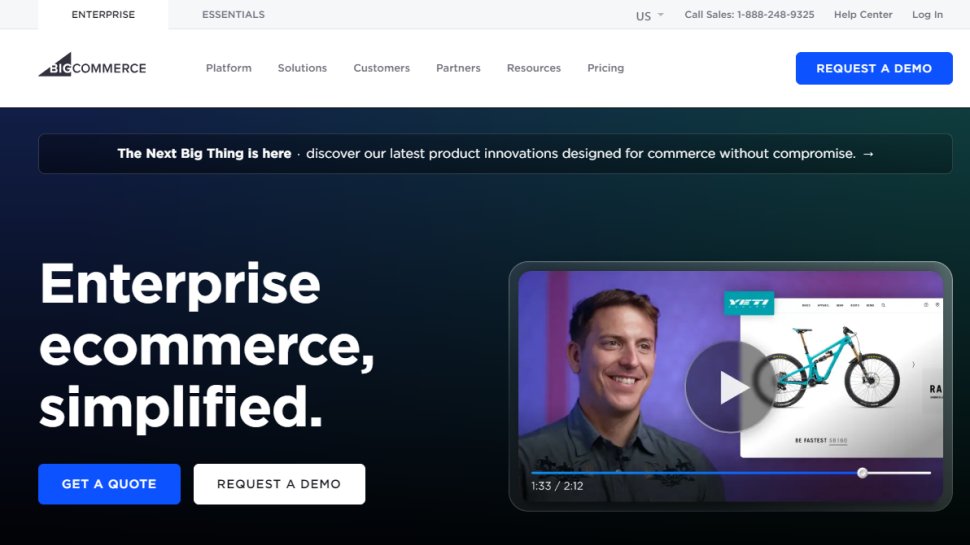Click the arrow at the end of the announcement banner

(x=867, y=154)
